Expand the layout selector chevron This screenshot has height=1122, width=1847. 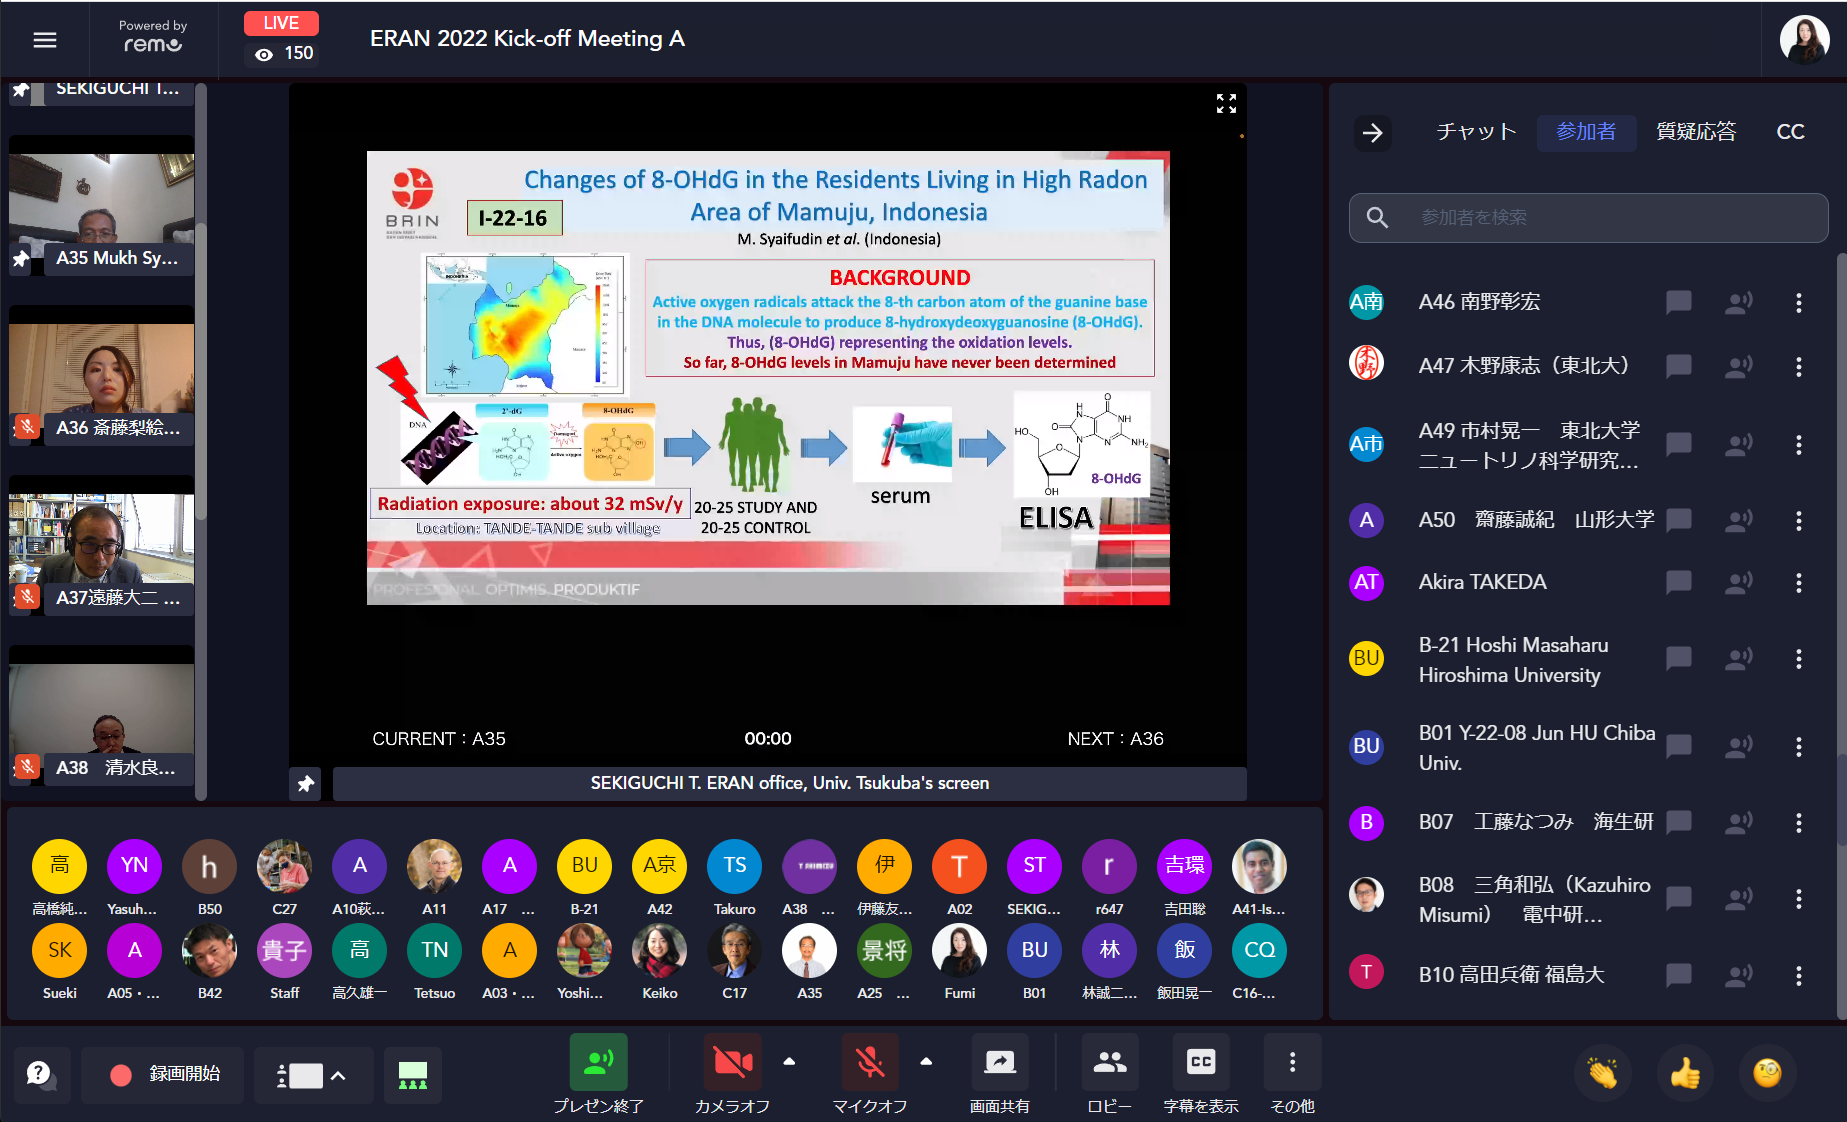tap(338, 1076)
